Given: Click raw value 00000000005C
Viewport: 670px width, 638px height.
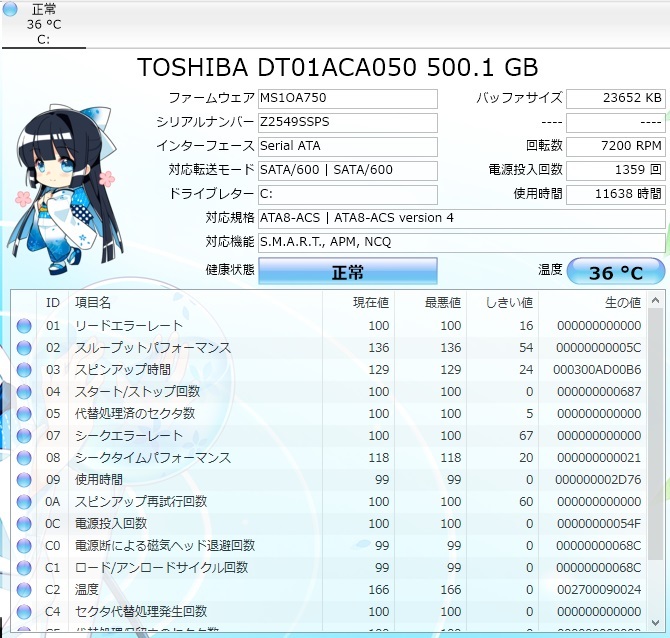Looking at the screenshot, I should 599,348.
